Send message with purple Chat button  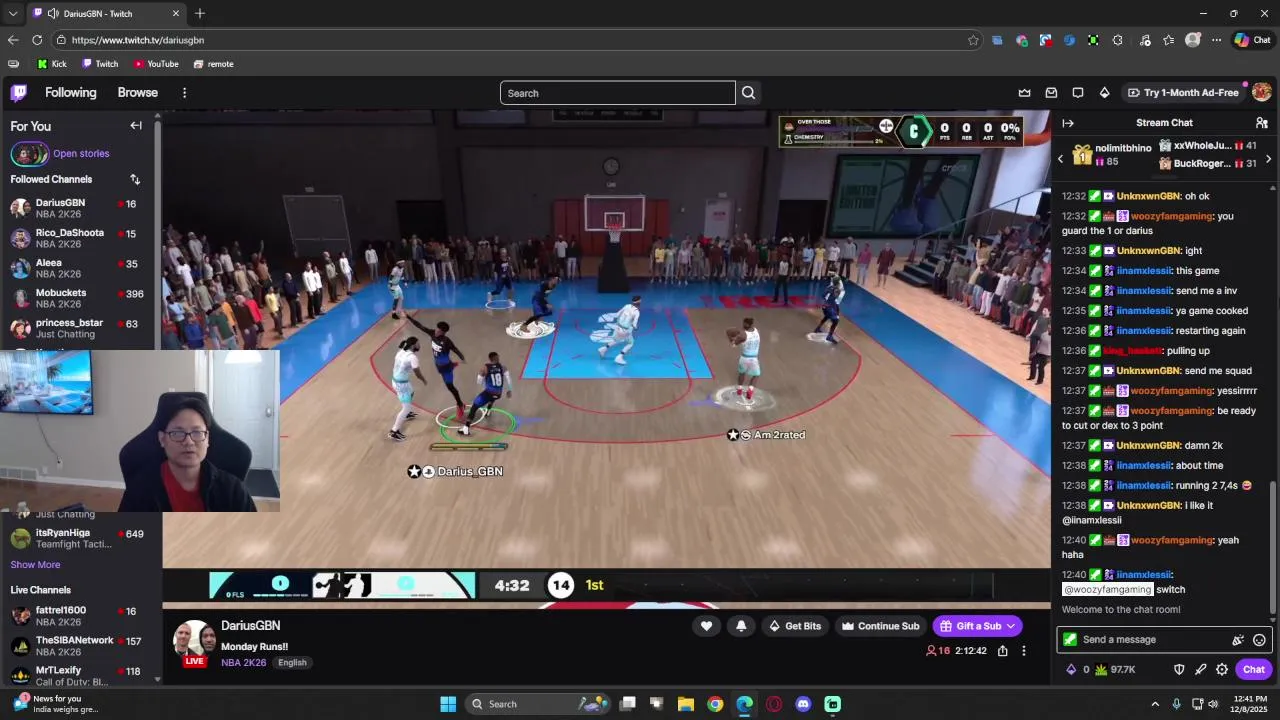coord(1254,670)
